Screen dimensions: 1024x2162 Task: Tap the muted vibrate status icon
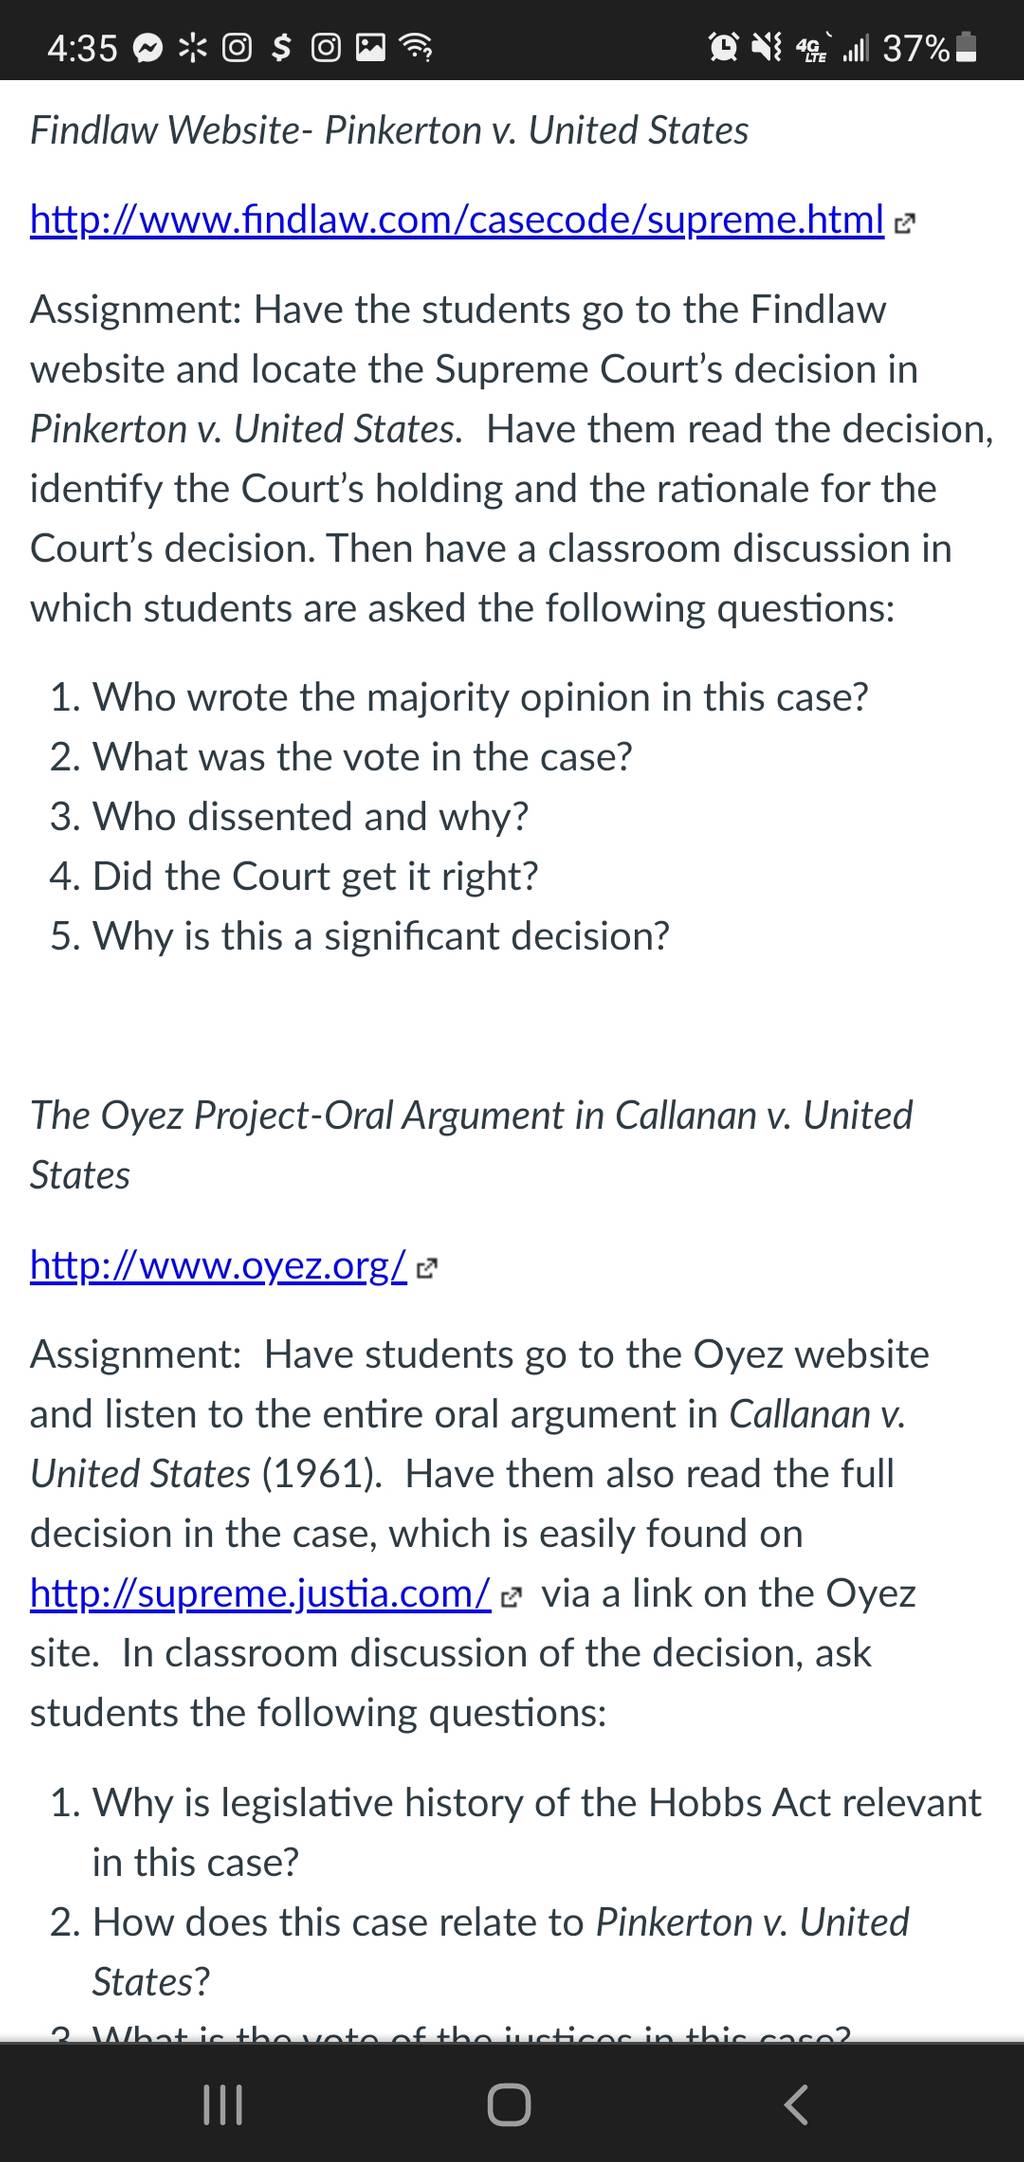coord(767,47)
